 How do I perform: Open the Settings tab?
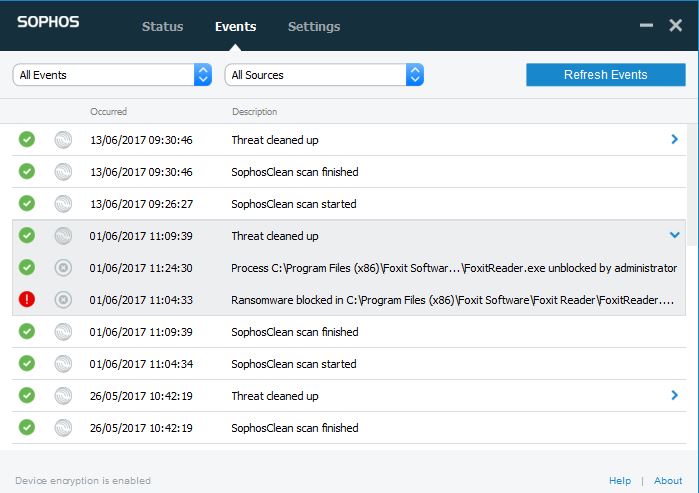coord(314,26)
